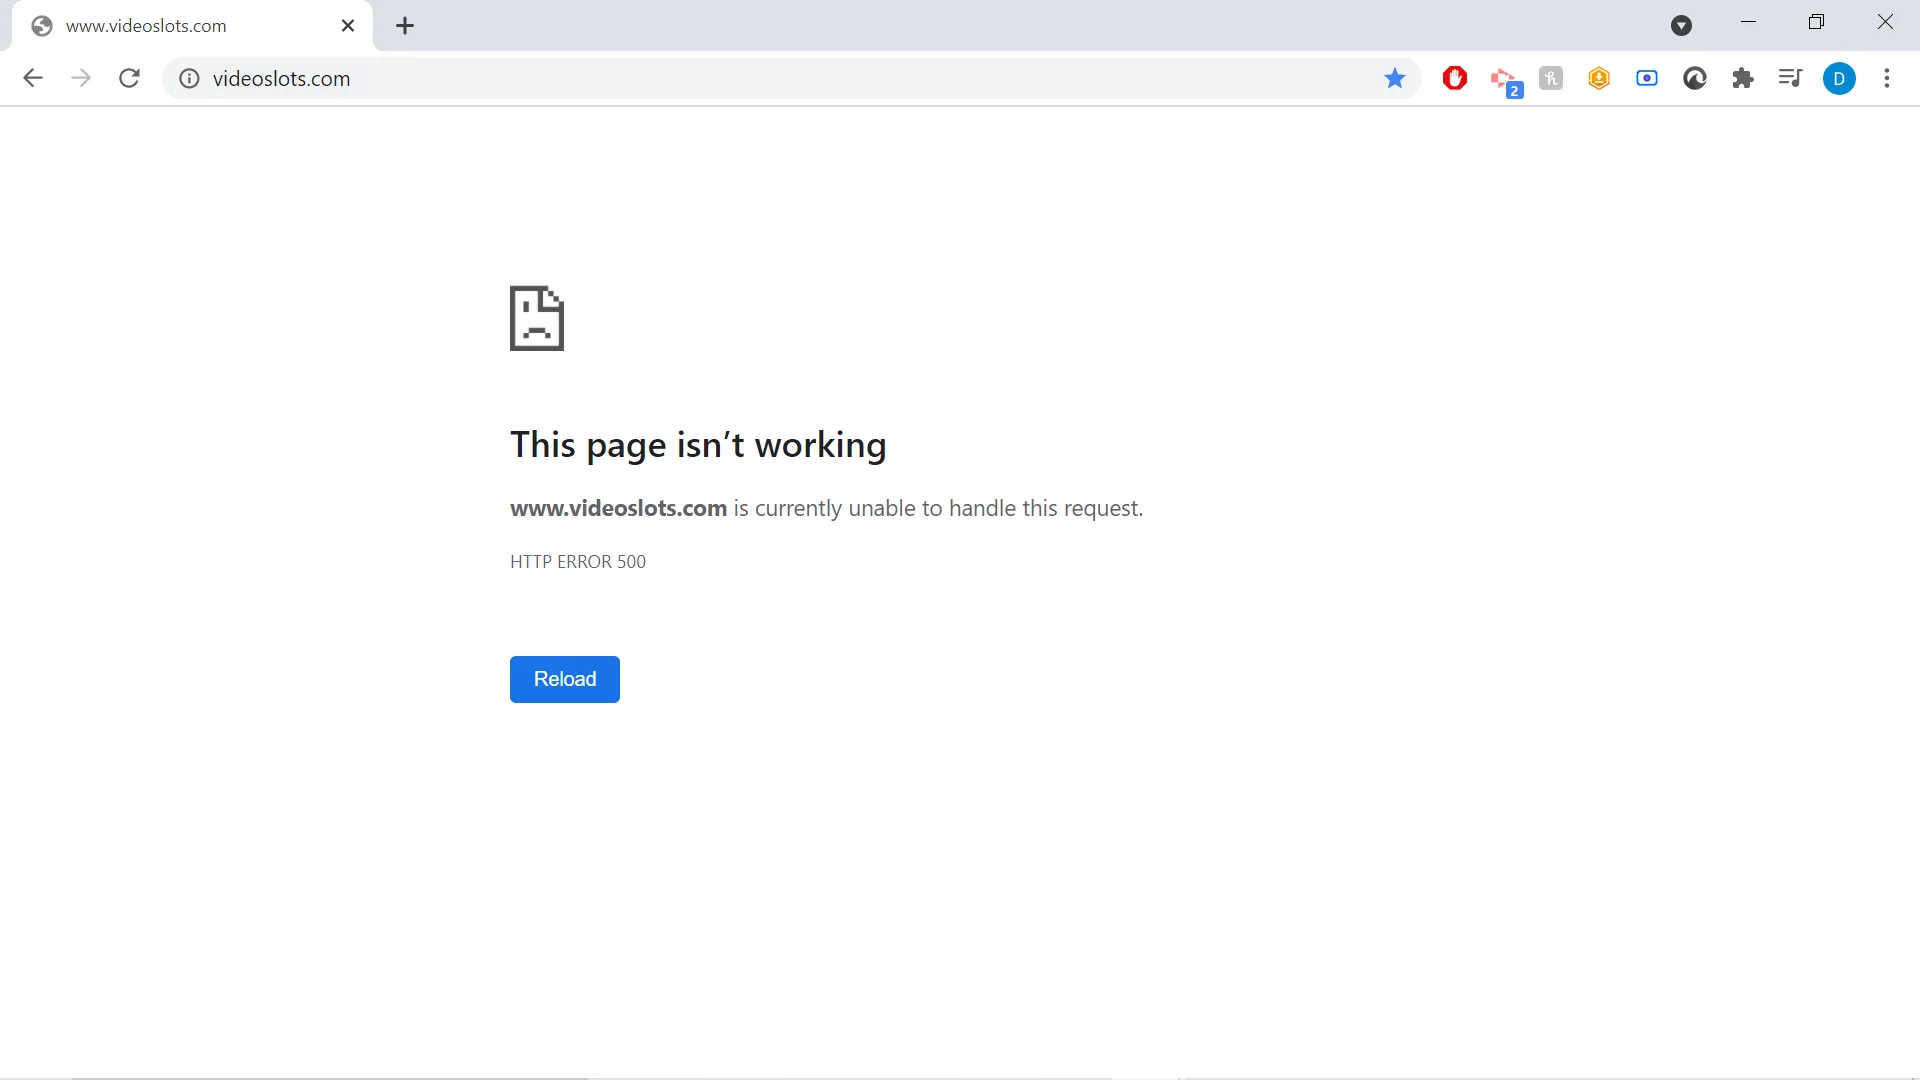The image size is (1920, 1080).
Task: Open the blue screen recorder extension
Action: [1647, 78]
